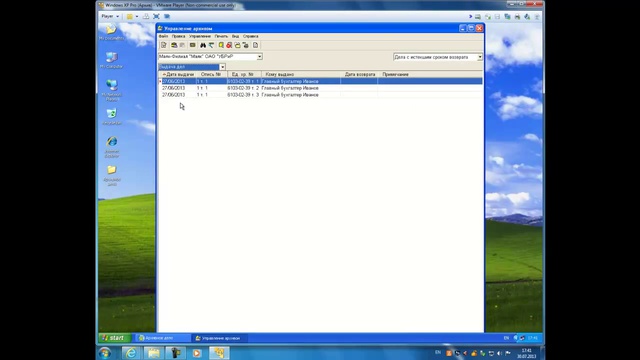Image resolution: width=640 pixels, height=360 pixels.
Task: Sort by Опись № column header
Action: pyautogui.click(x=211, y=75)
